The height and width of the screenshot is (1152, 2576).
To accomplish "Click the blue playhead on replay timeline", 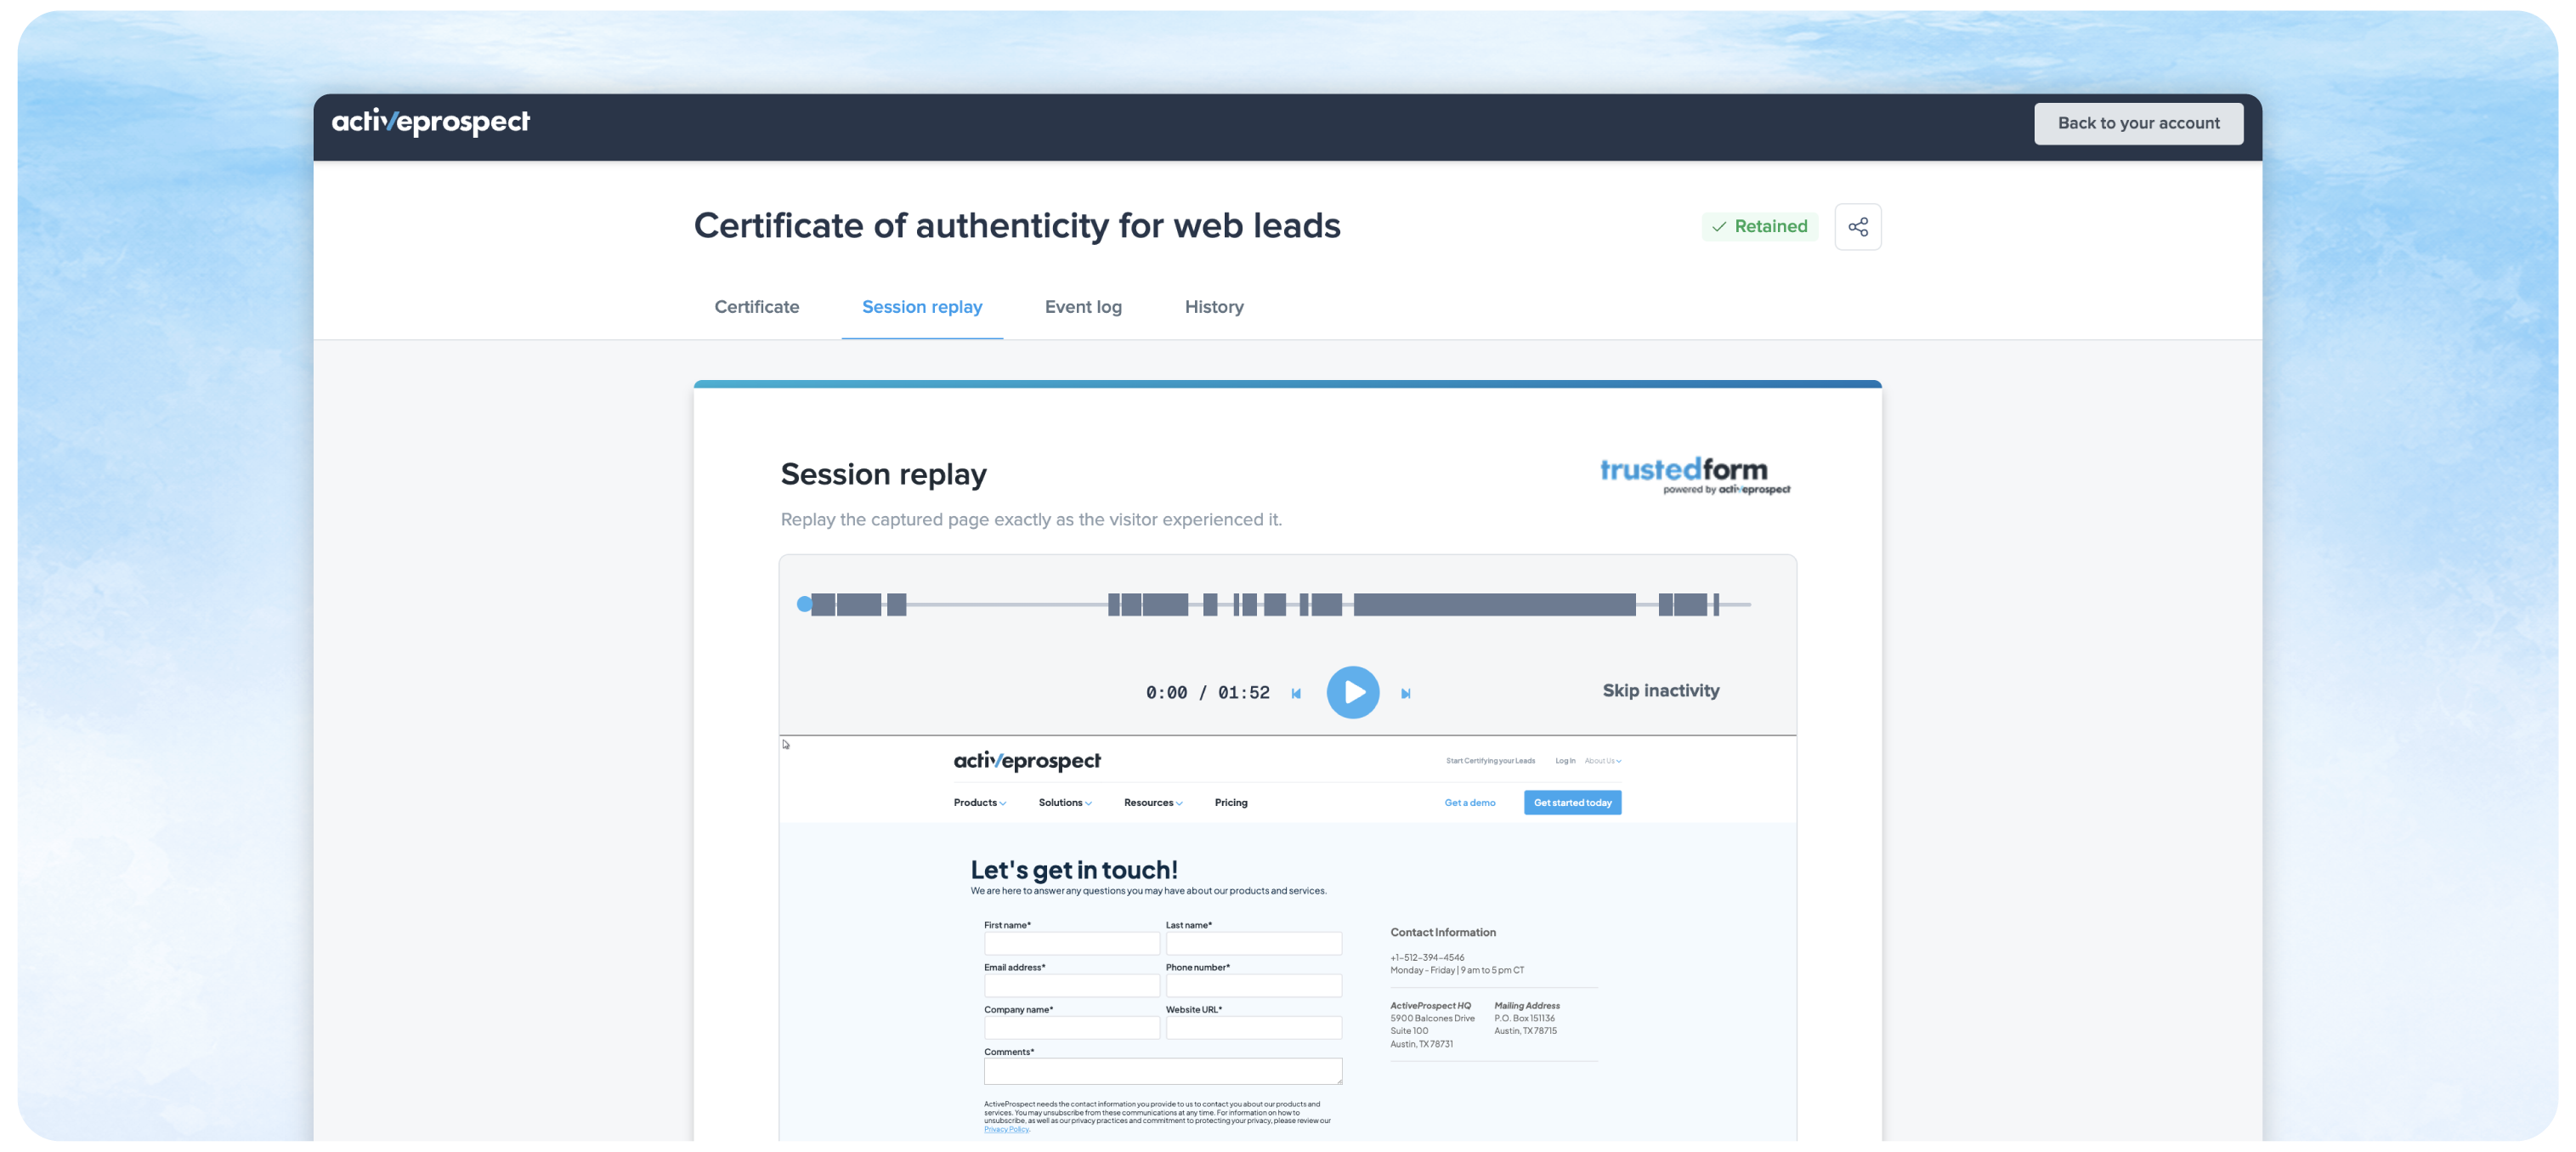I will pos(804,604).
